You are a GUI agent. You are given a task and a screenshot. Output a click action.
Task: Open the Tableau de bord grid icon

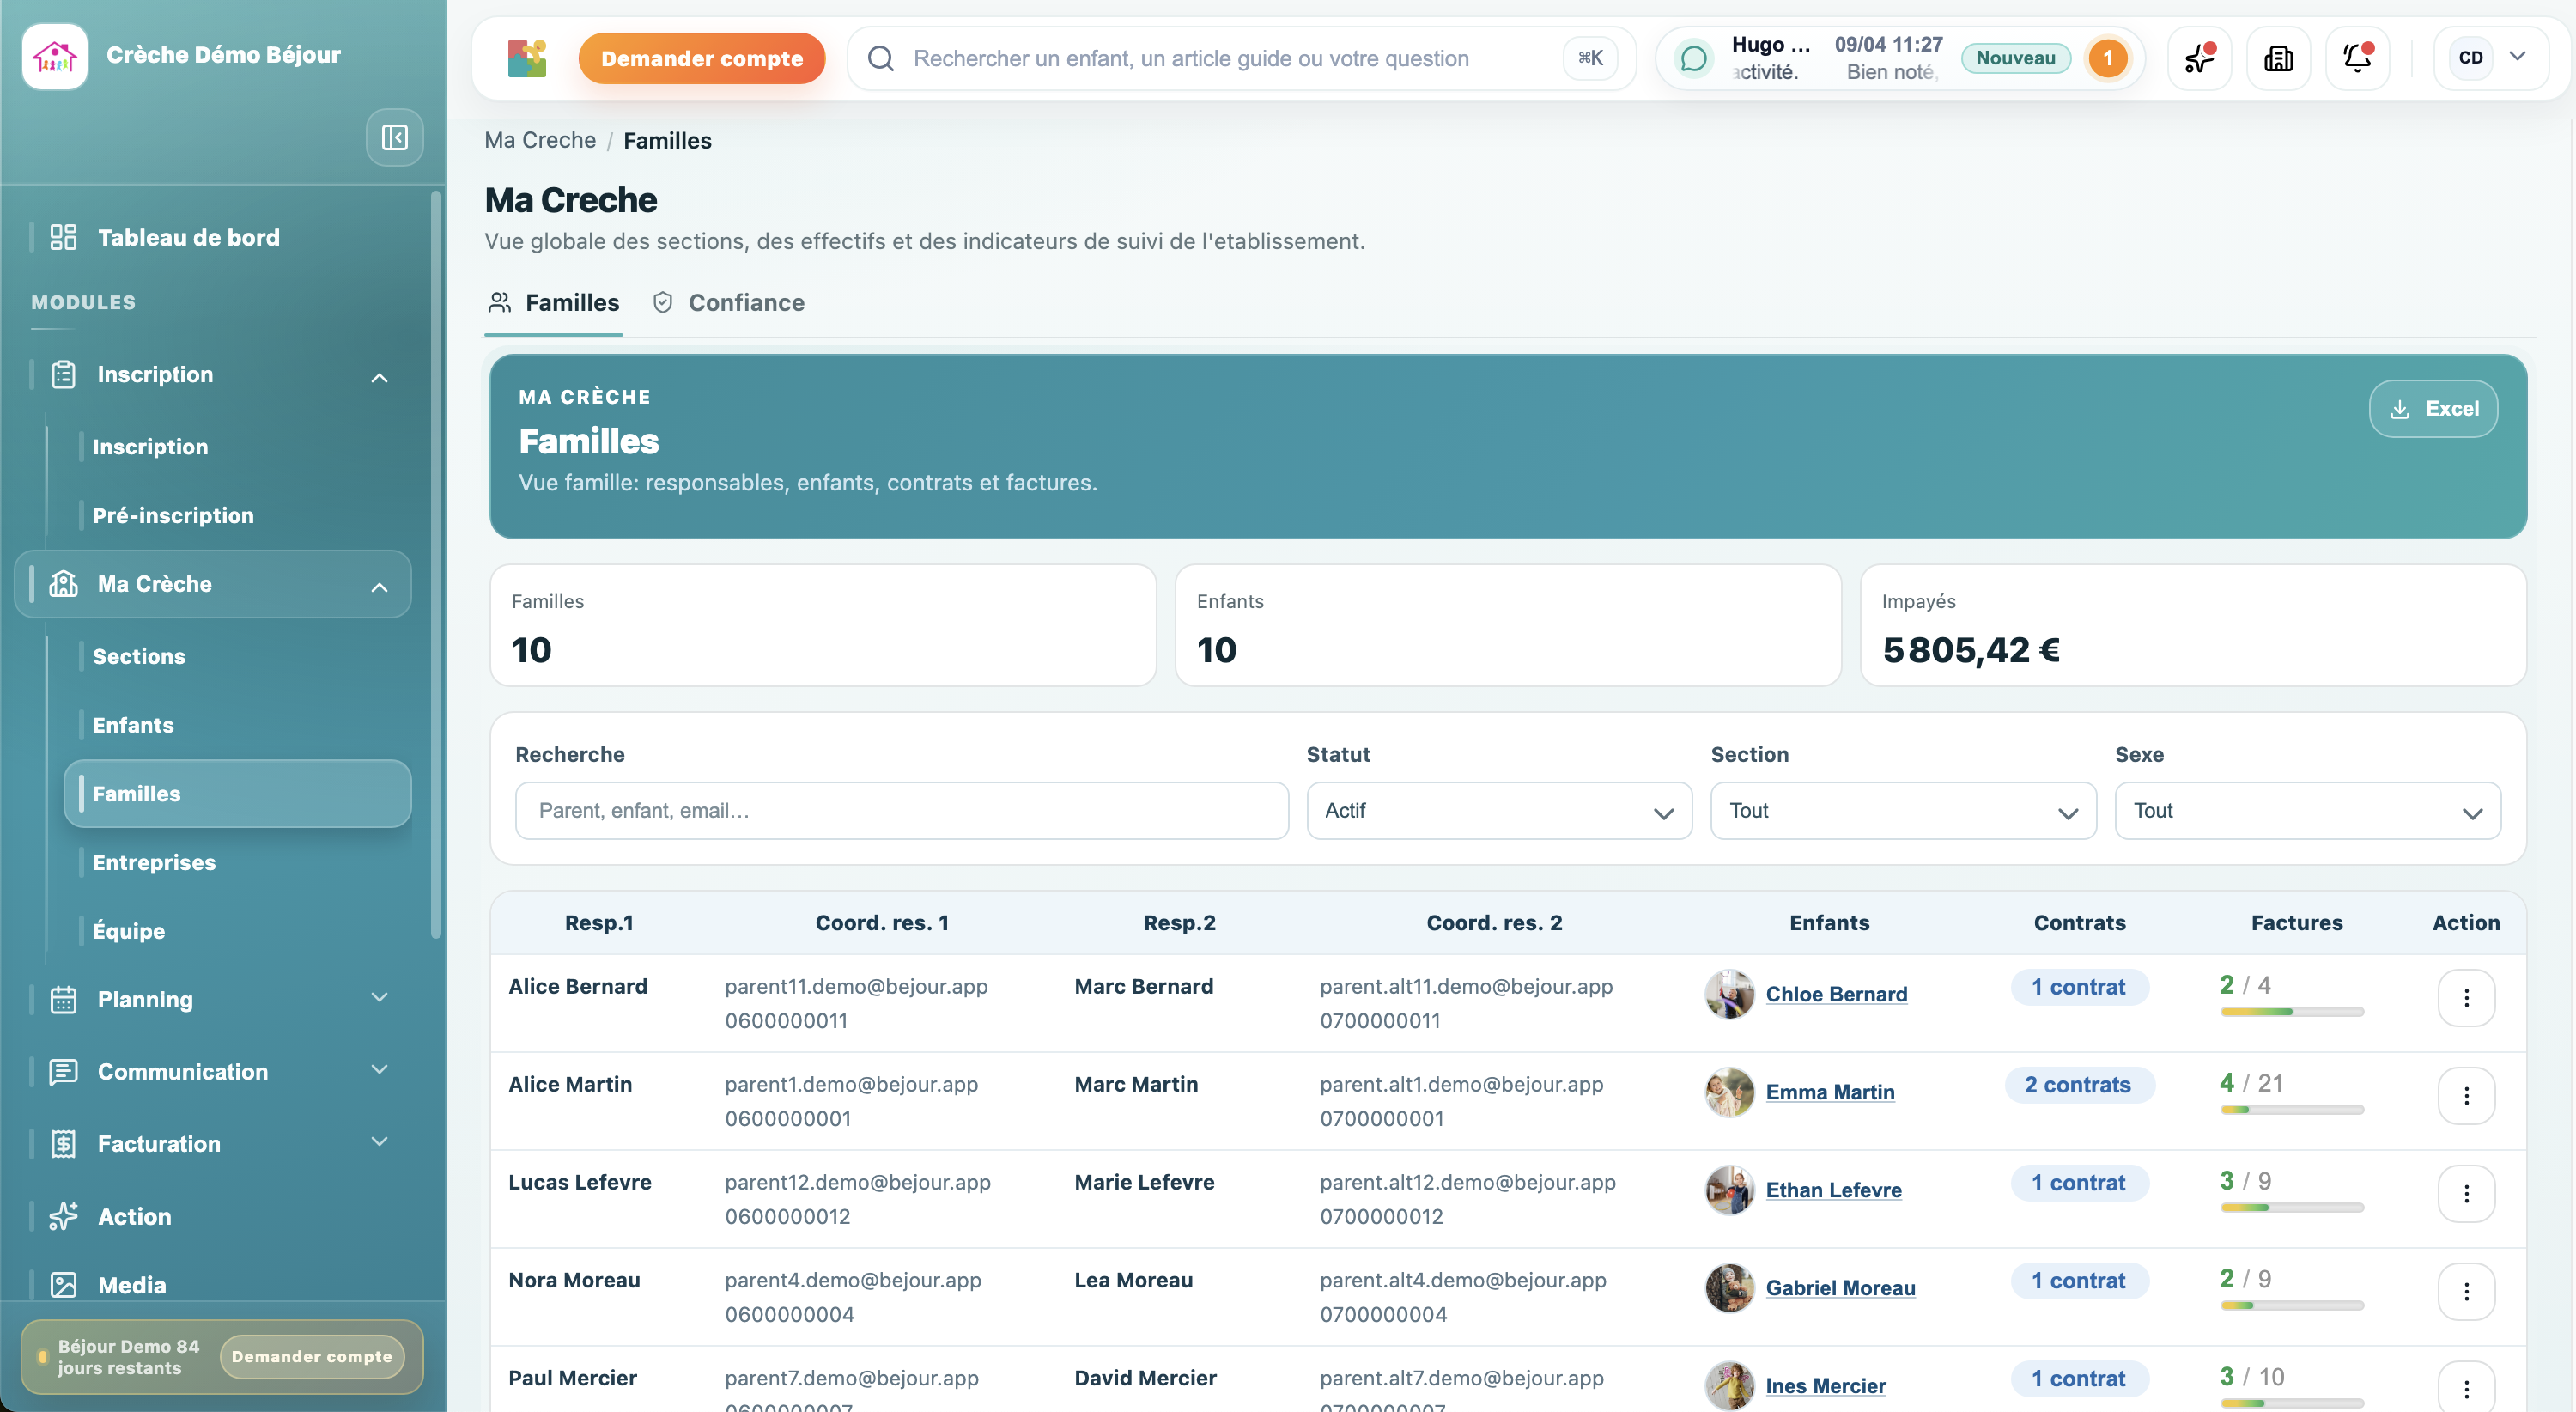point(64,236)
